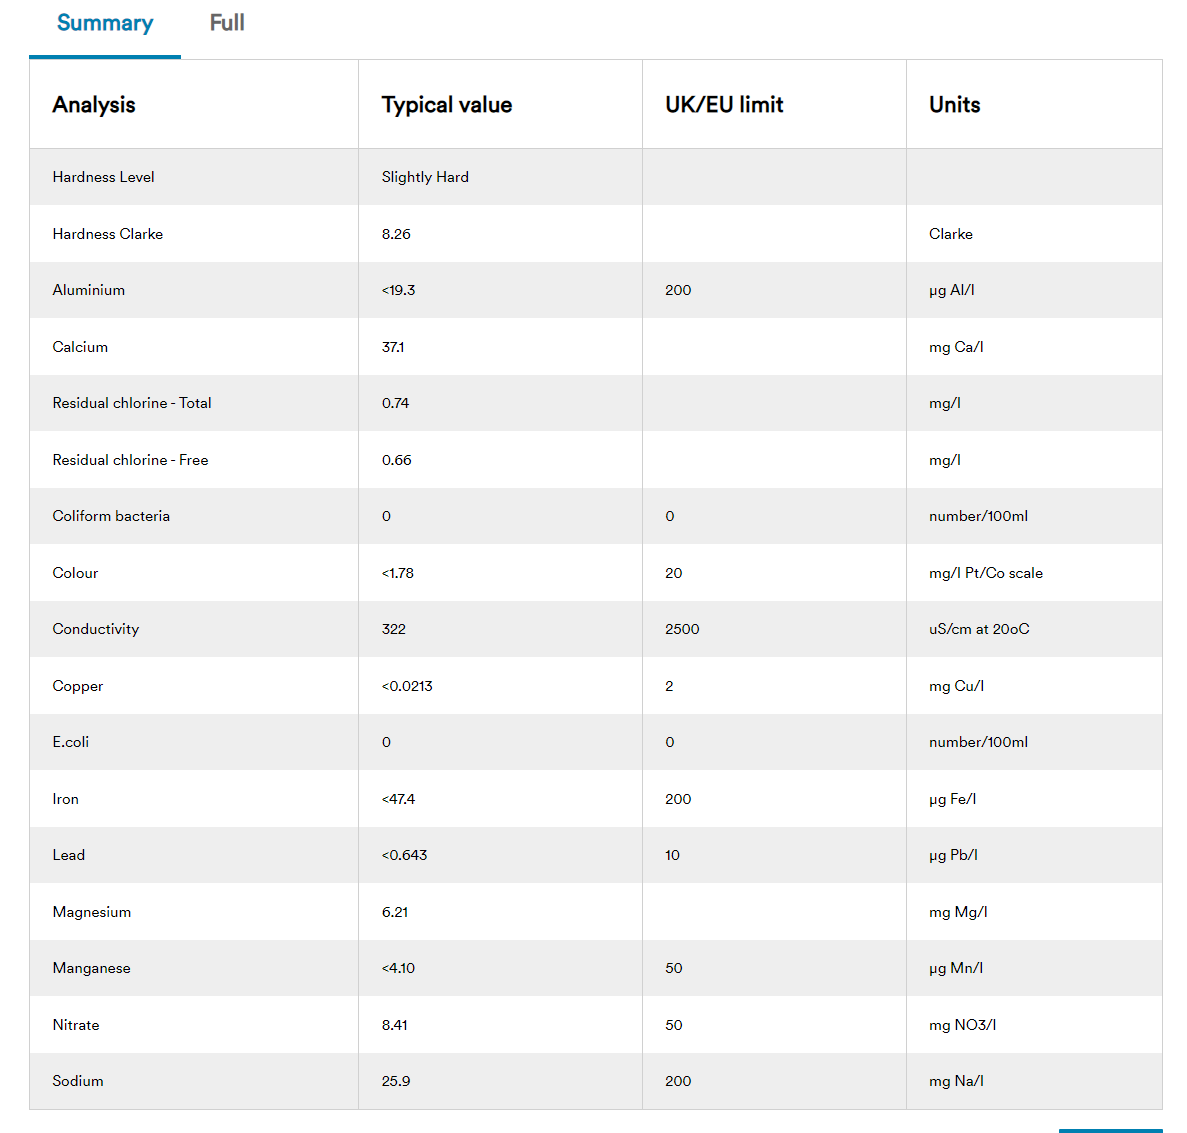1187x1133 pixels.
Task: Select the Hardness Level row label
Action: [103, 177]
